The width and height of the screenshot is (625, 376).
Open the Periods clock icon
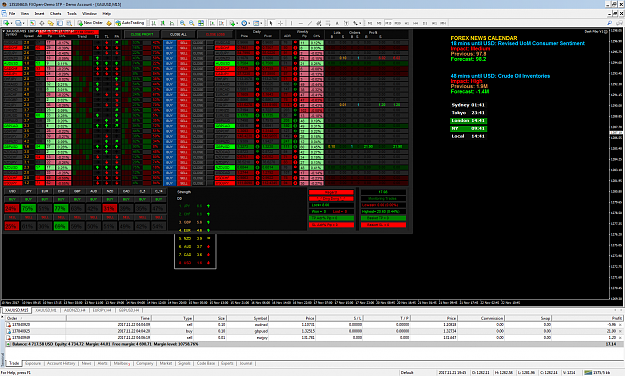[244, 23]
